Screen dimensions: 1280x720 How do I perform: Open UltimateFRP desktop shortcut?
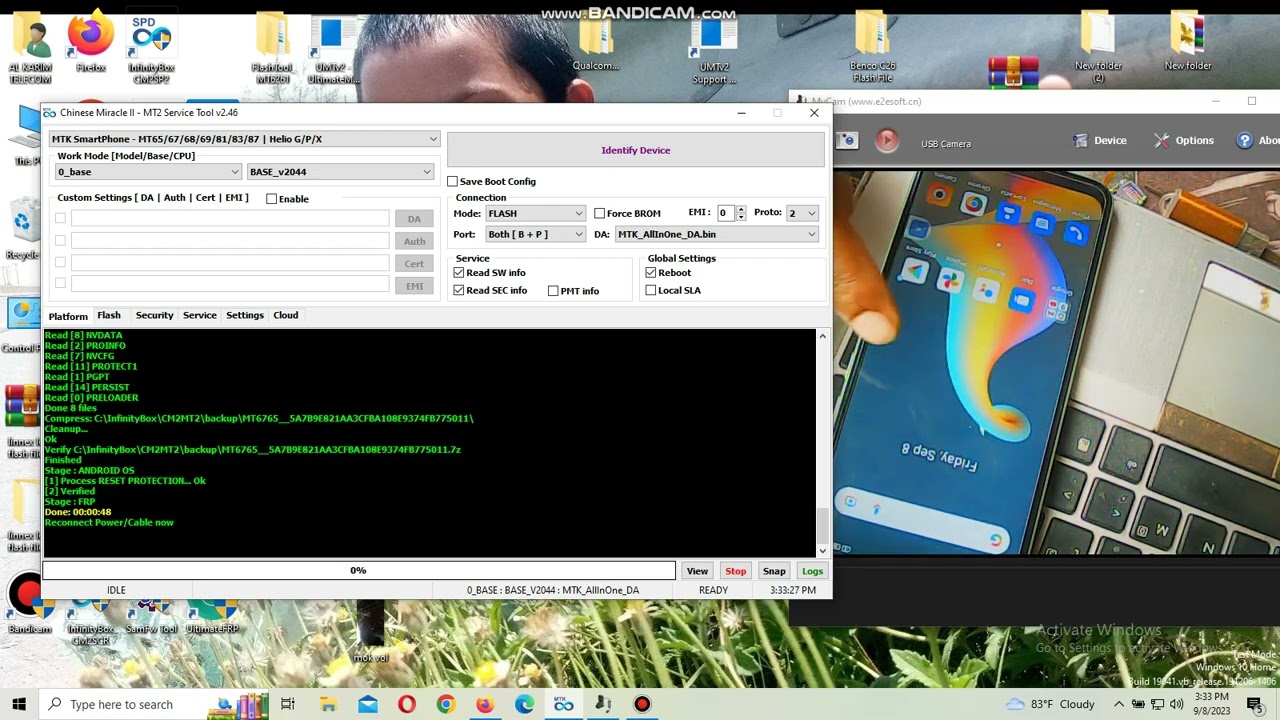click(x=211, y=615)
